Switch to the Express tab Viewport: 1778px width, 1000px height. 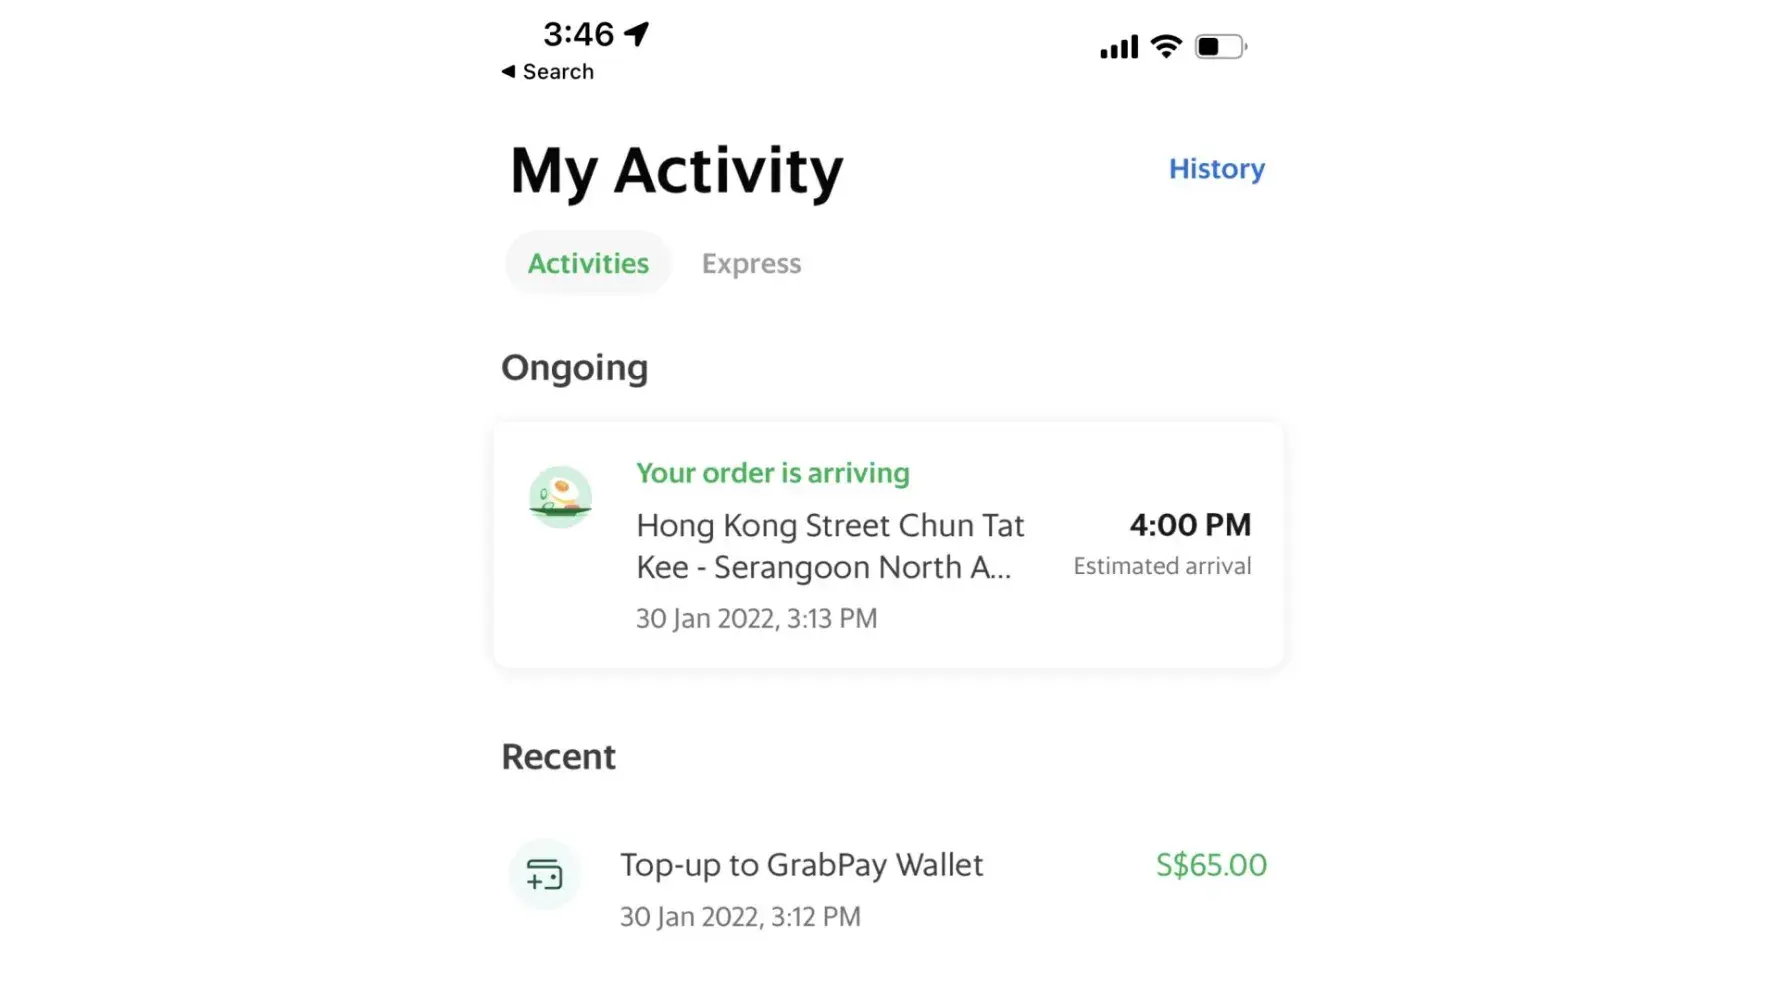tap(751, 264)
